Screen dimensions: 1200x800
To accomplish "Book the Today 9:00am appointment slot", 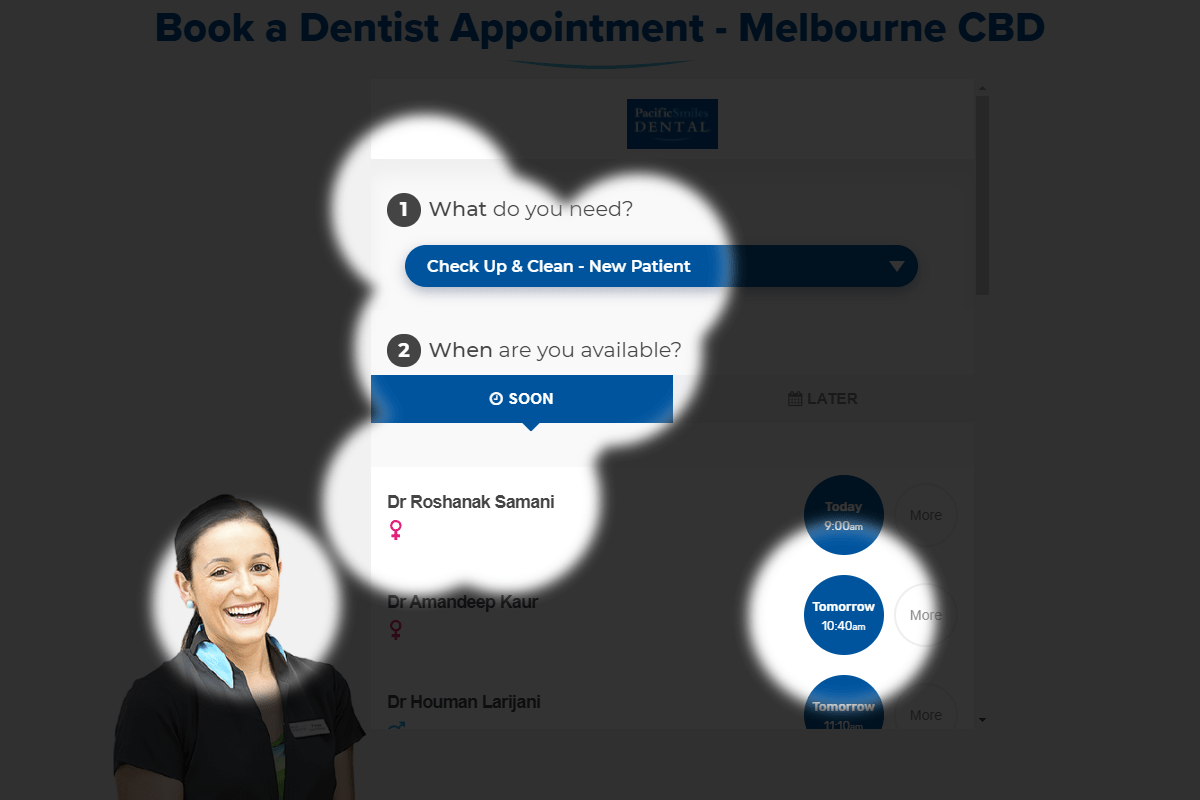I will [844, 515].
